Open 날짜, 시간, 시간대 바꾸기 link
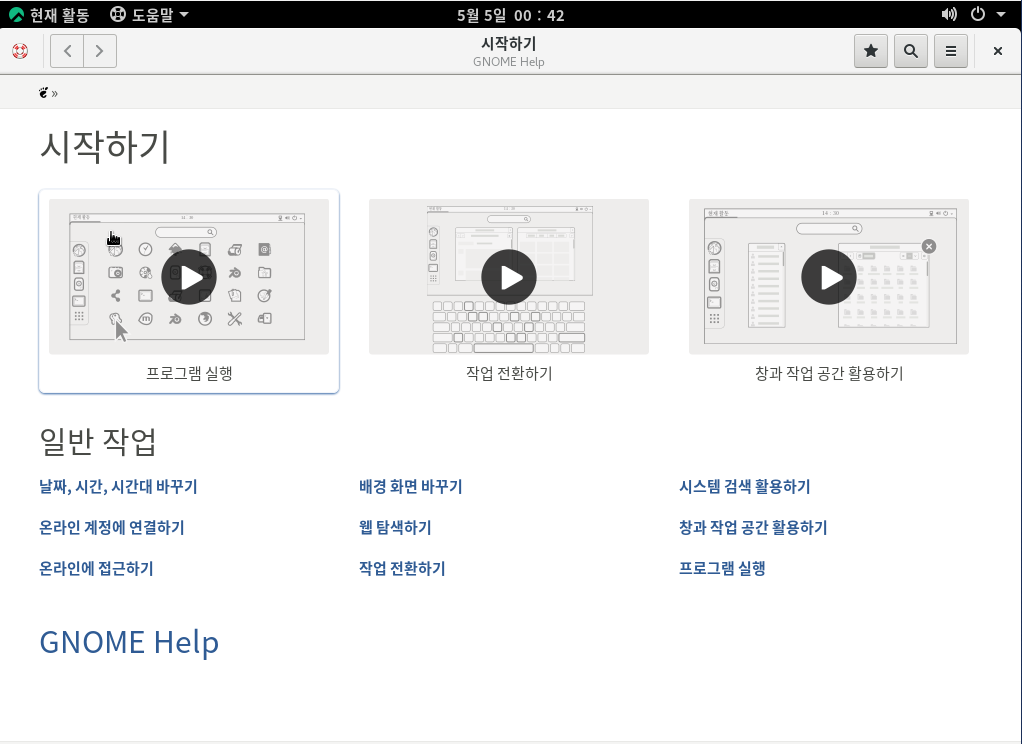 [x=118, y=486]
